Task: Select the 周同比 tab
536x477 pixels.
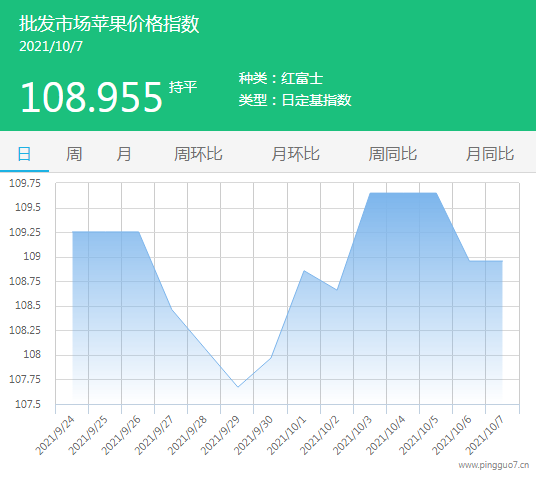Action: point(392,154)
